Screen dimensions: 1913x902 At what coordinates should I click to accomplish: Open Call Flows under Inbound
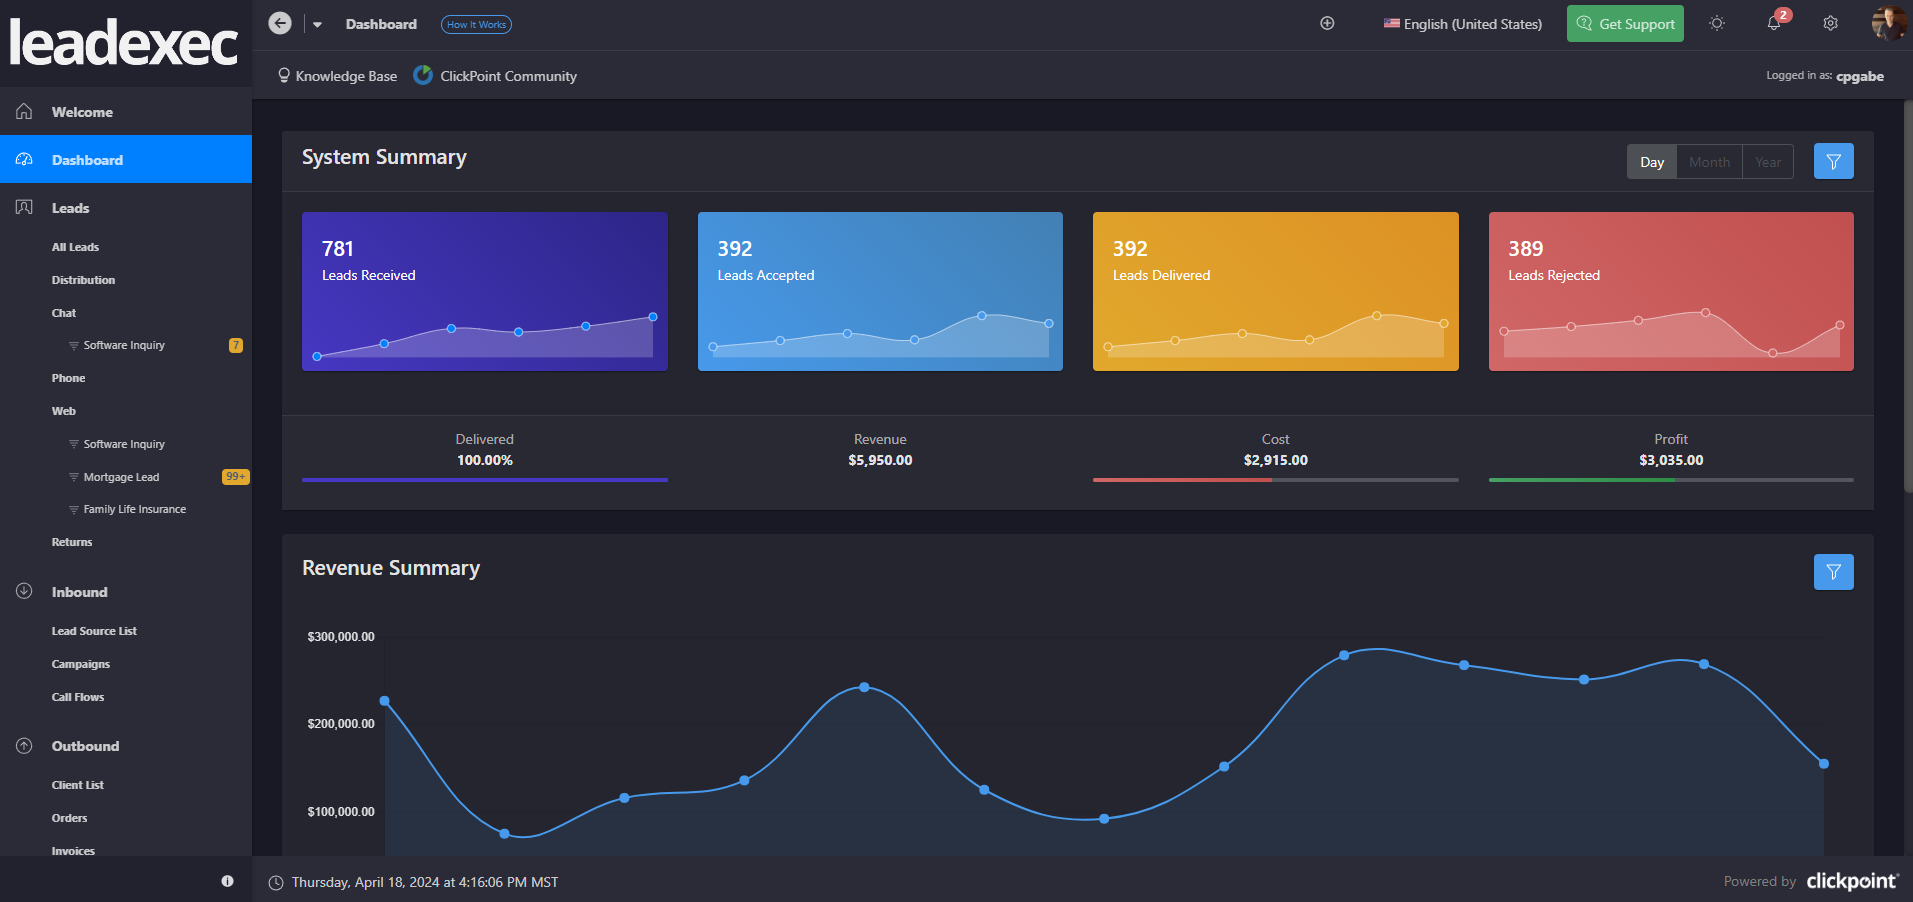[x=78, y=697]
